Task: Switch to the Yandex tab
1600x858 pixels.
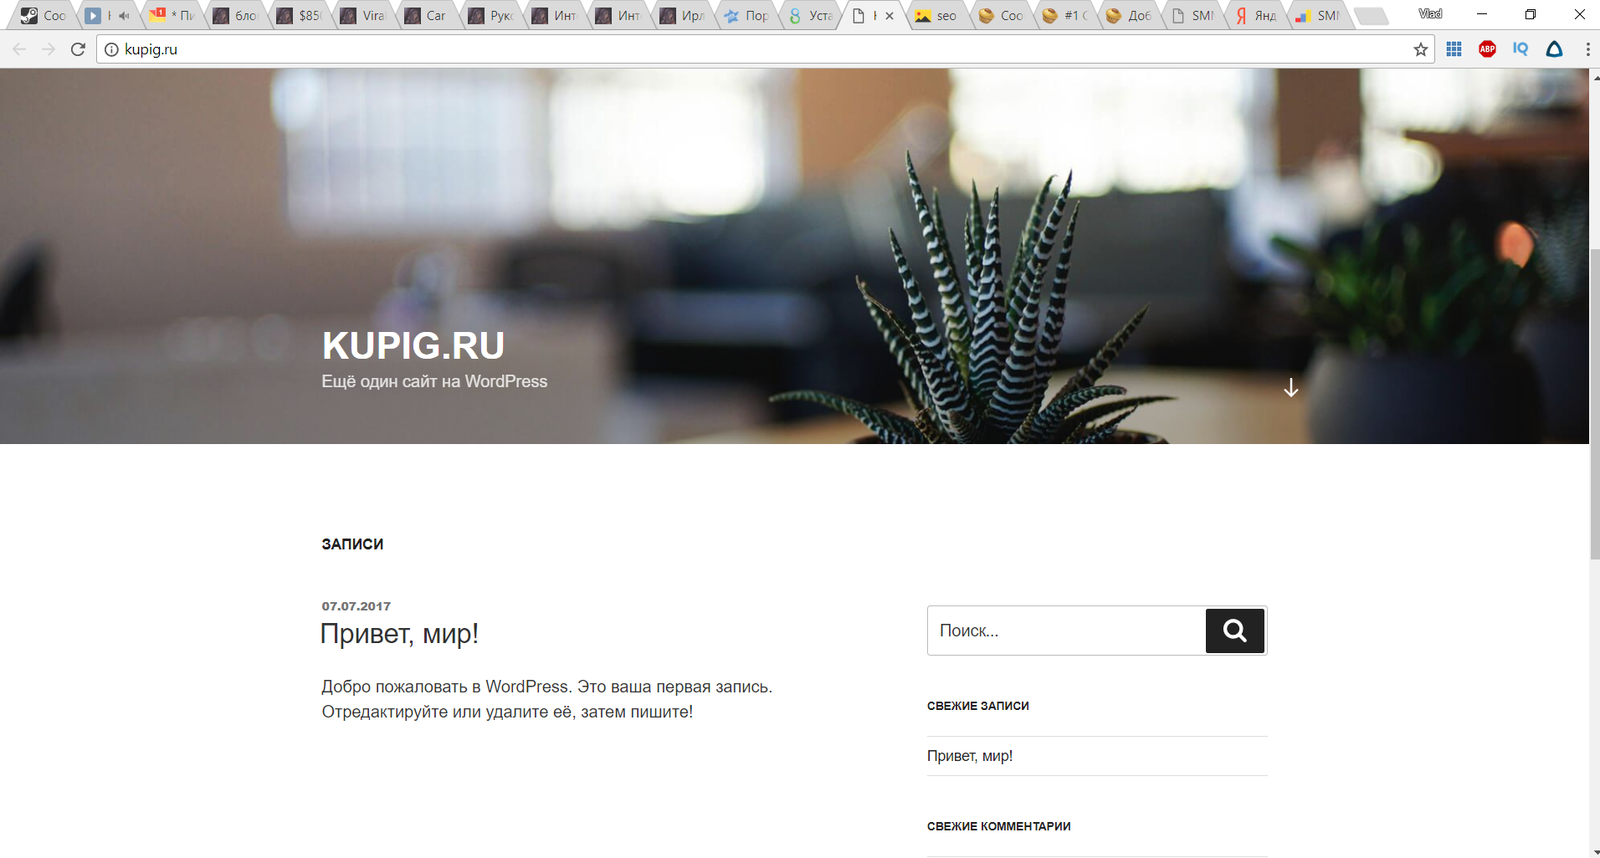Action: [1256, 16]
